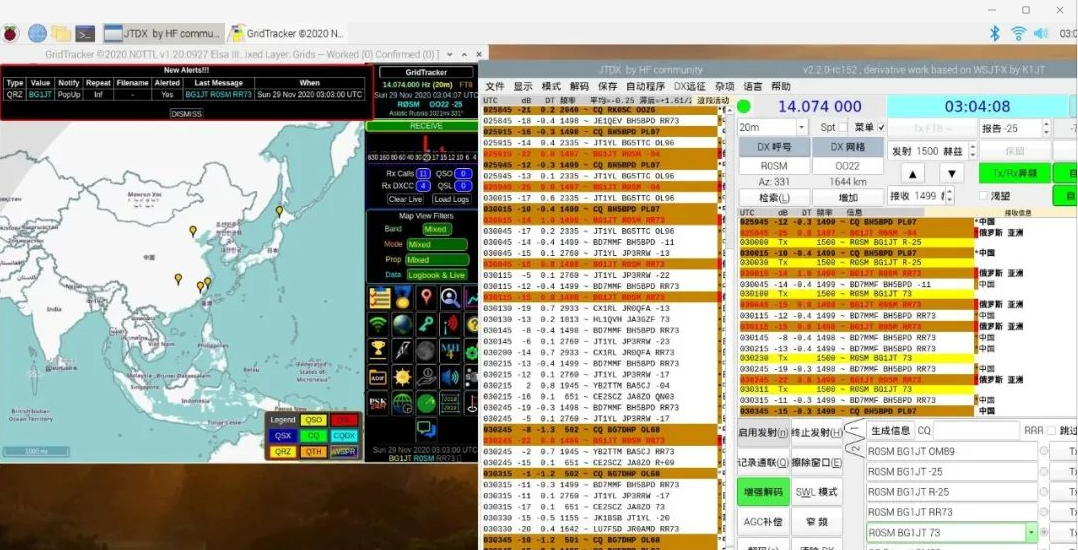Launch the web browser globe icon
The image size is (1078, 550).
tap(37, 33)
